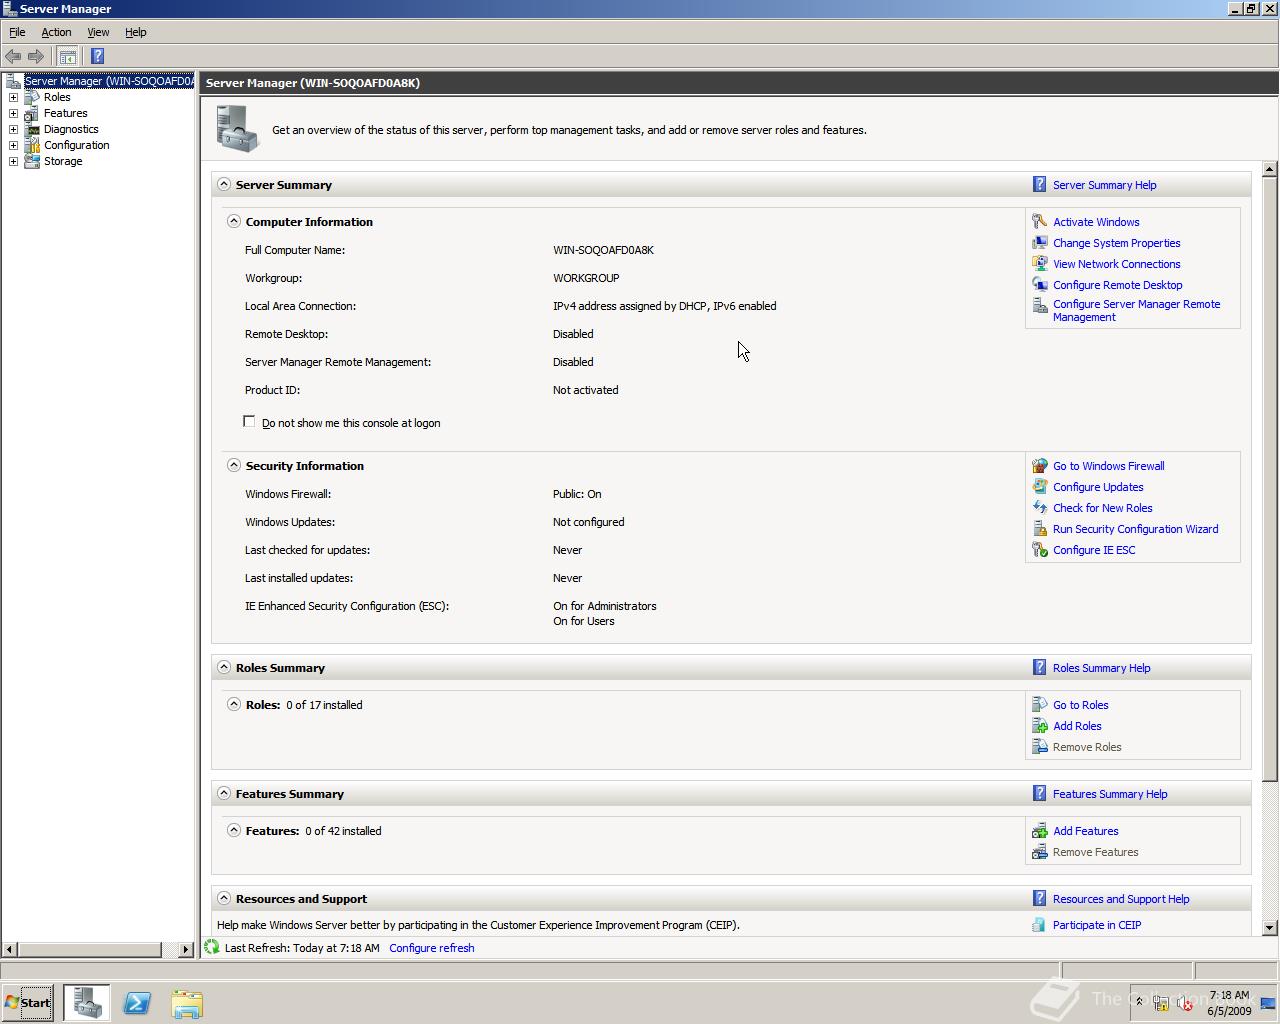Click the Configure Remote Desktop icon
The width and height of the screenshot is (1280, 1024).
tap(1040, 285)
